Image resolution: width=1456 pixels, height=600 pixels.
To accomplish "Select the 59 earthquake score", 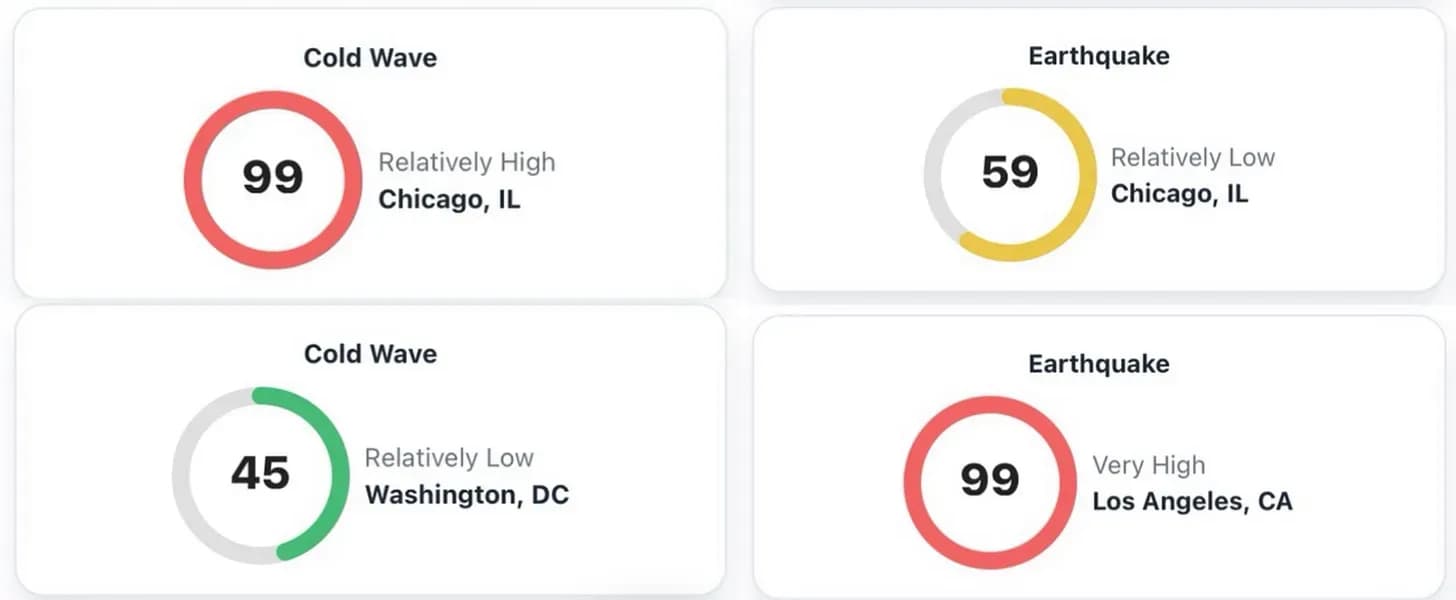I will 1010,173.
